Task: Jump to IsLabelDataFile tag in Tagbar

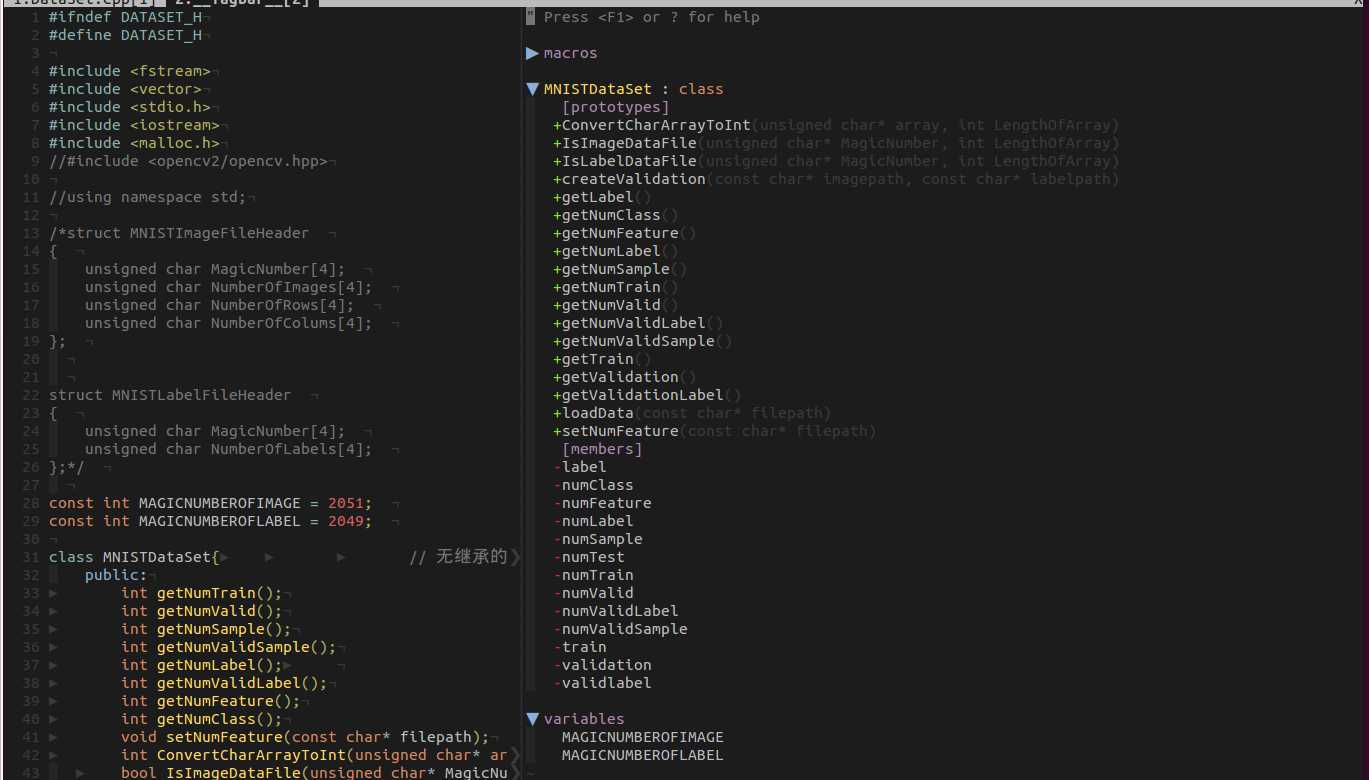Action: (x=629, y=161)
